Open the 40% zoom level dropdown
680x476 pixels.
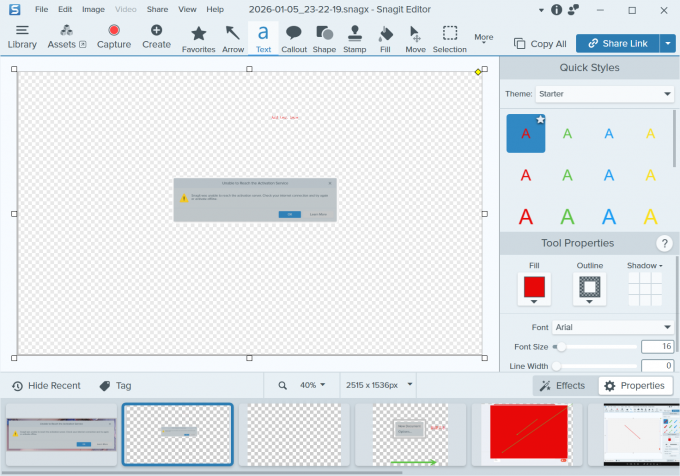pos(312,385)
